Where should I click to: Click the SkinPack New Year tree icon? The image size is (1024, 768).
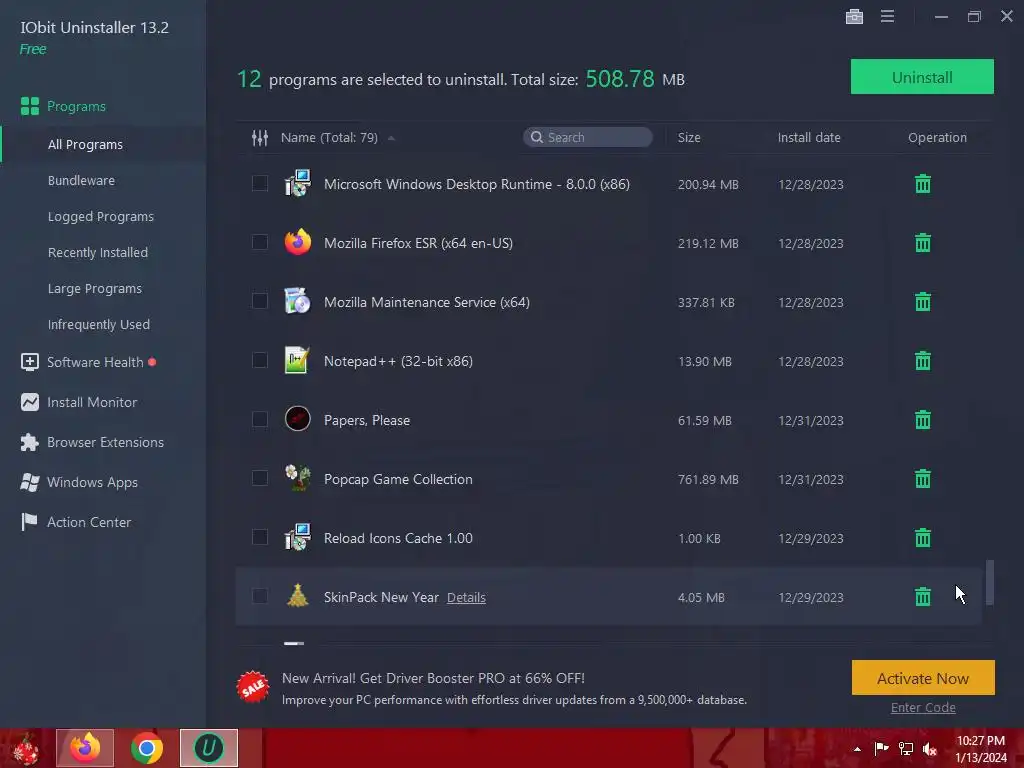point(297,596)
